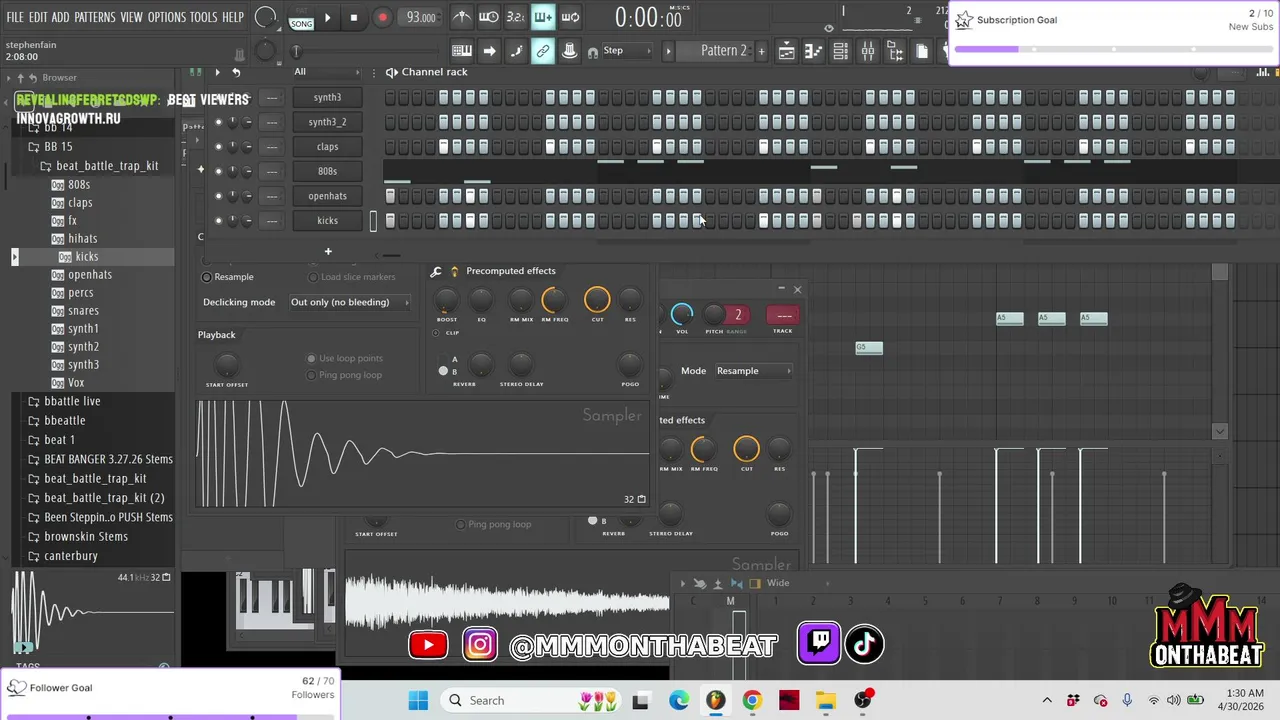Screen dimensions: 1280x720
Task: Open Microsoft Edge from the taskbar
Action: (679, 700)
